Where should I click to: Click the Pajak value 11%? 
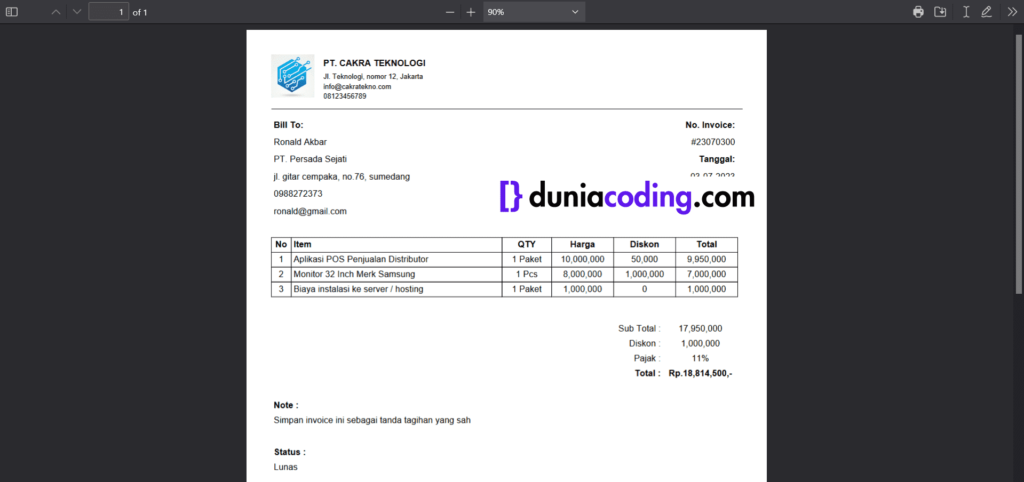tap(700, 359)
